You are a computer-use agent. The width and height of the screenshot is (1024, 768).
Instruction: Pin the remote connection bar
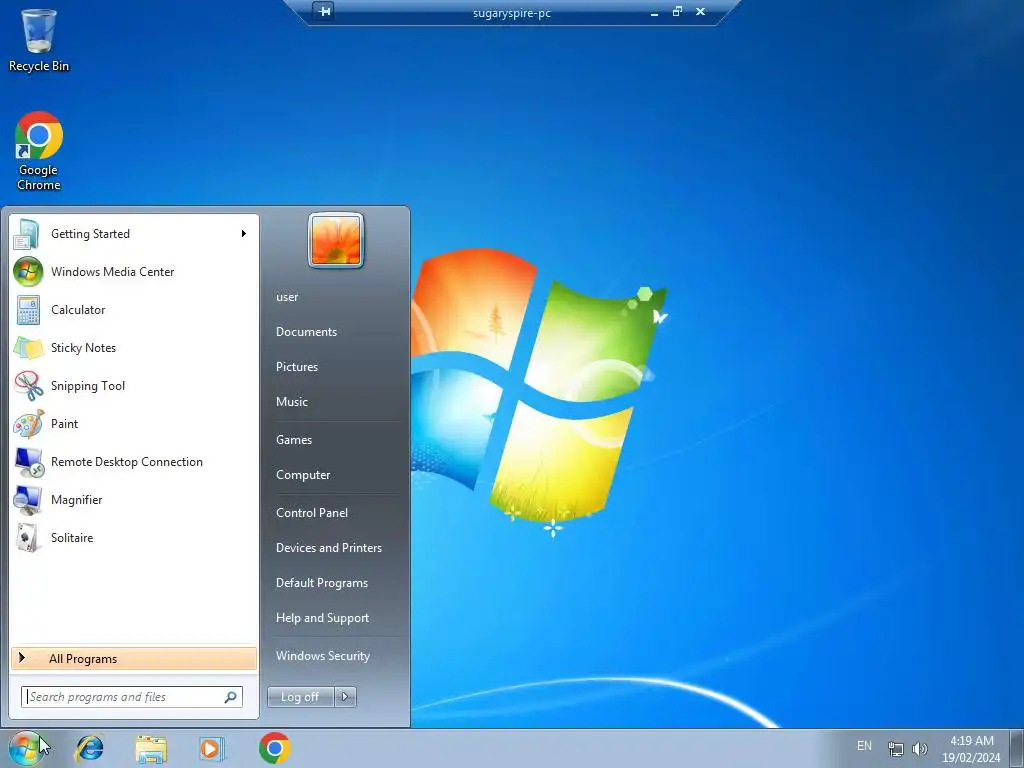[x=324, y=11]
